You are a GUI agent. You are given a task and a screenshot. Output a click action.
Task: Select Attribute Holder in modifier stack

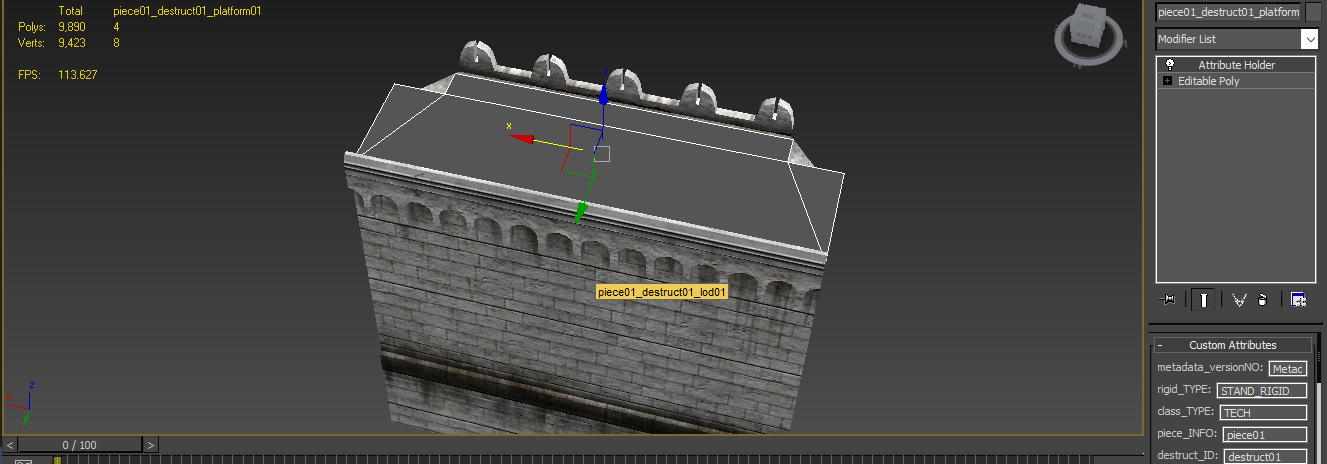(1236, 65)
